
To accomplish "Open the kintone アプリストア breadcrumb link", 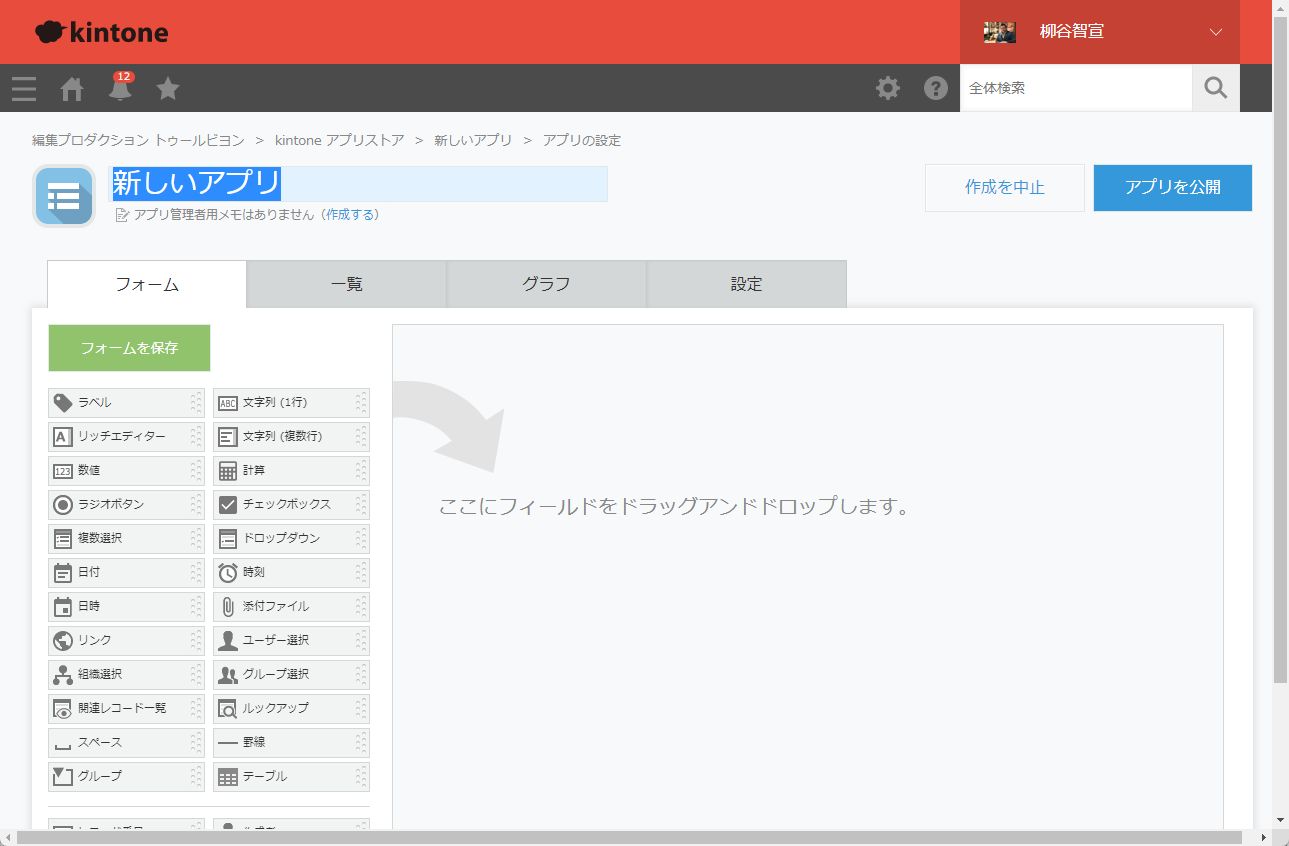I will pyautogui.click(x=339, y=141).
